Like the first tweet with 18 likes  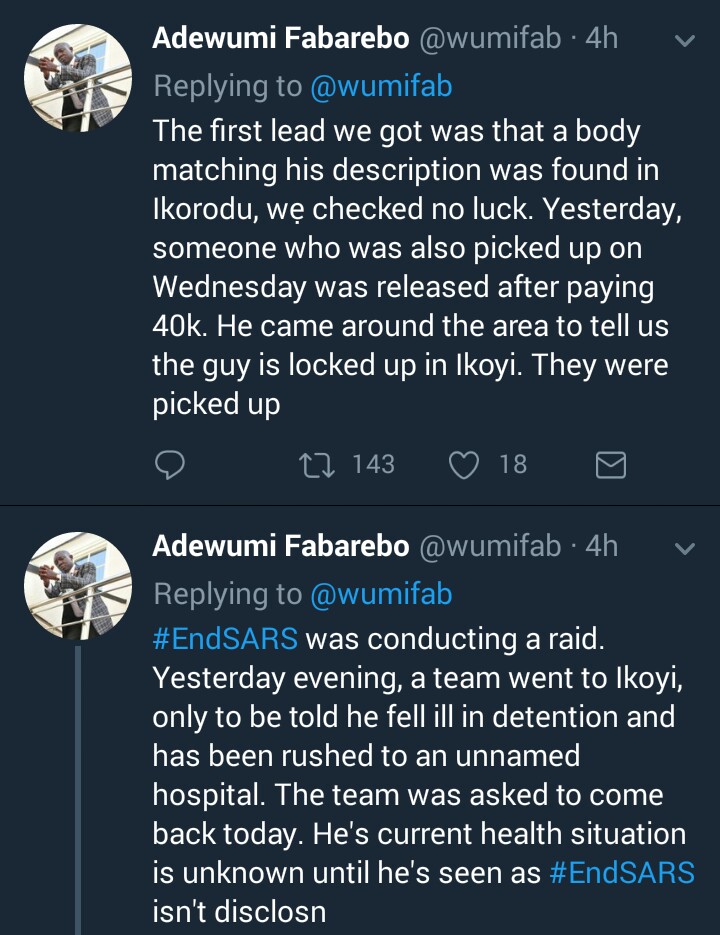pyautogui.click(x=463, y=464)
